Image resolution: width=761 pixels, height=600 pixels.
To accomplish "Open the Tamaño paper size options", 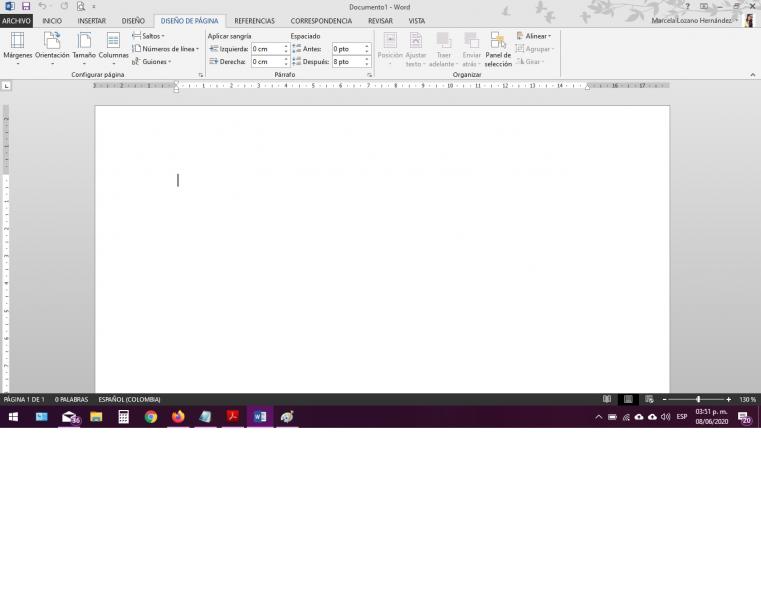I will point(84,47).
